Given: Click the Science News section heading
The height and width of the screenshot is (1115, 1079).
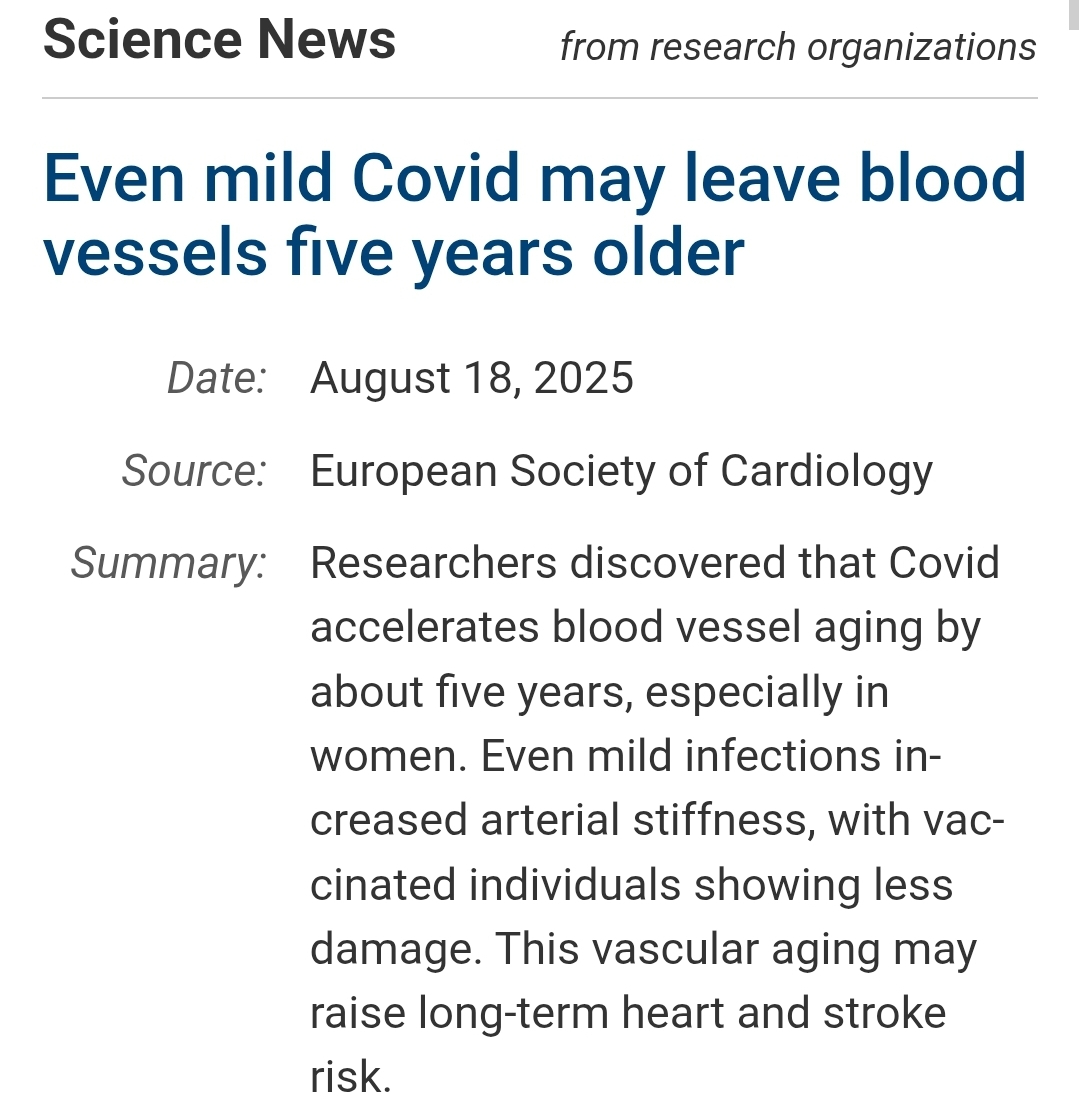Looking at the screenshot, I should [x=219, y=40].
